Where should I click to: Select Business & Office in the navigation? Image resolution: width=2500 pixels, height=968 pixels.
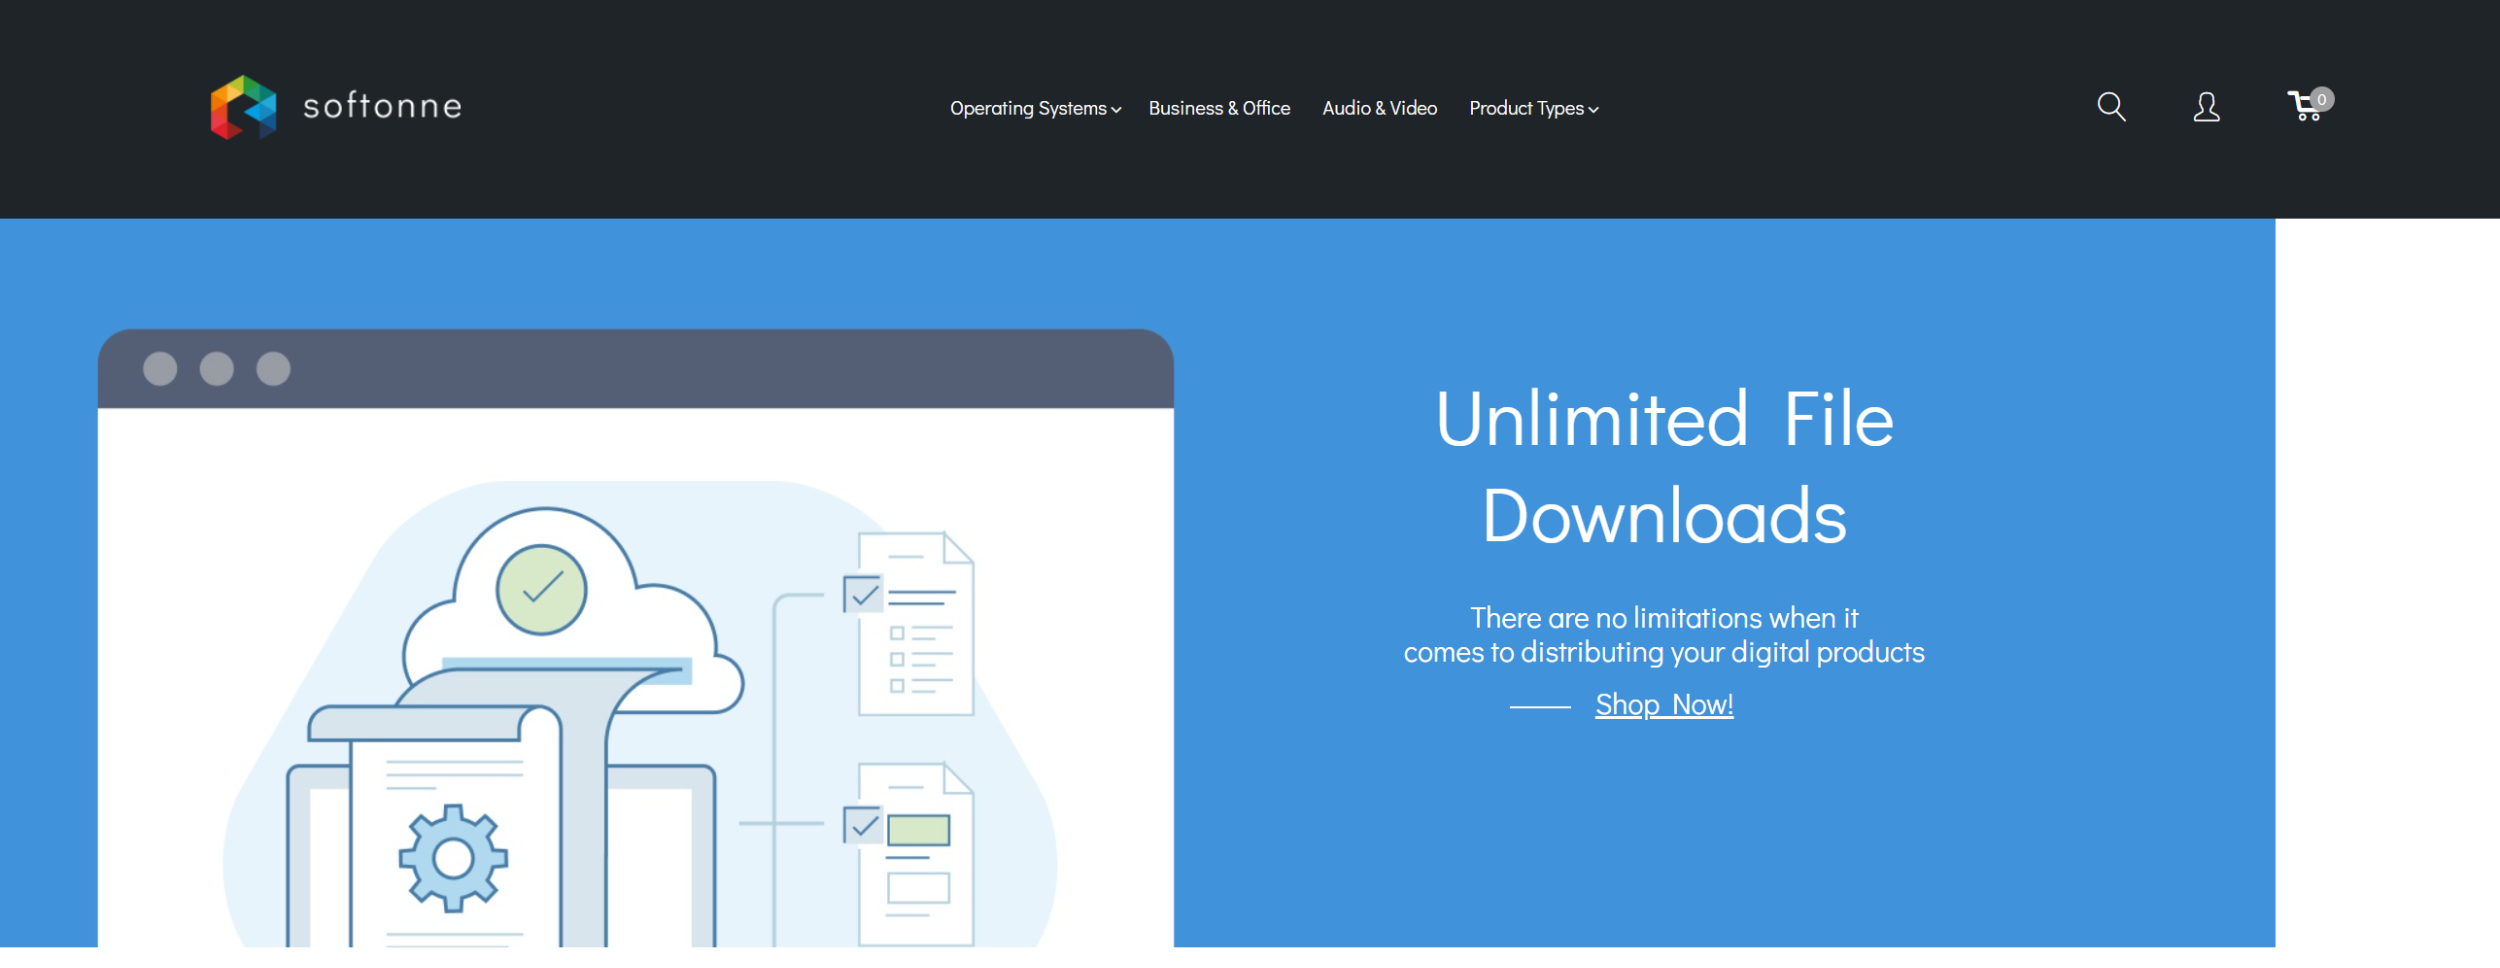pyautogui.click(x=1220, y=108)
